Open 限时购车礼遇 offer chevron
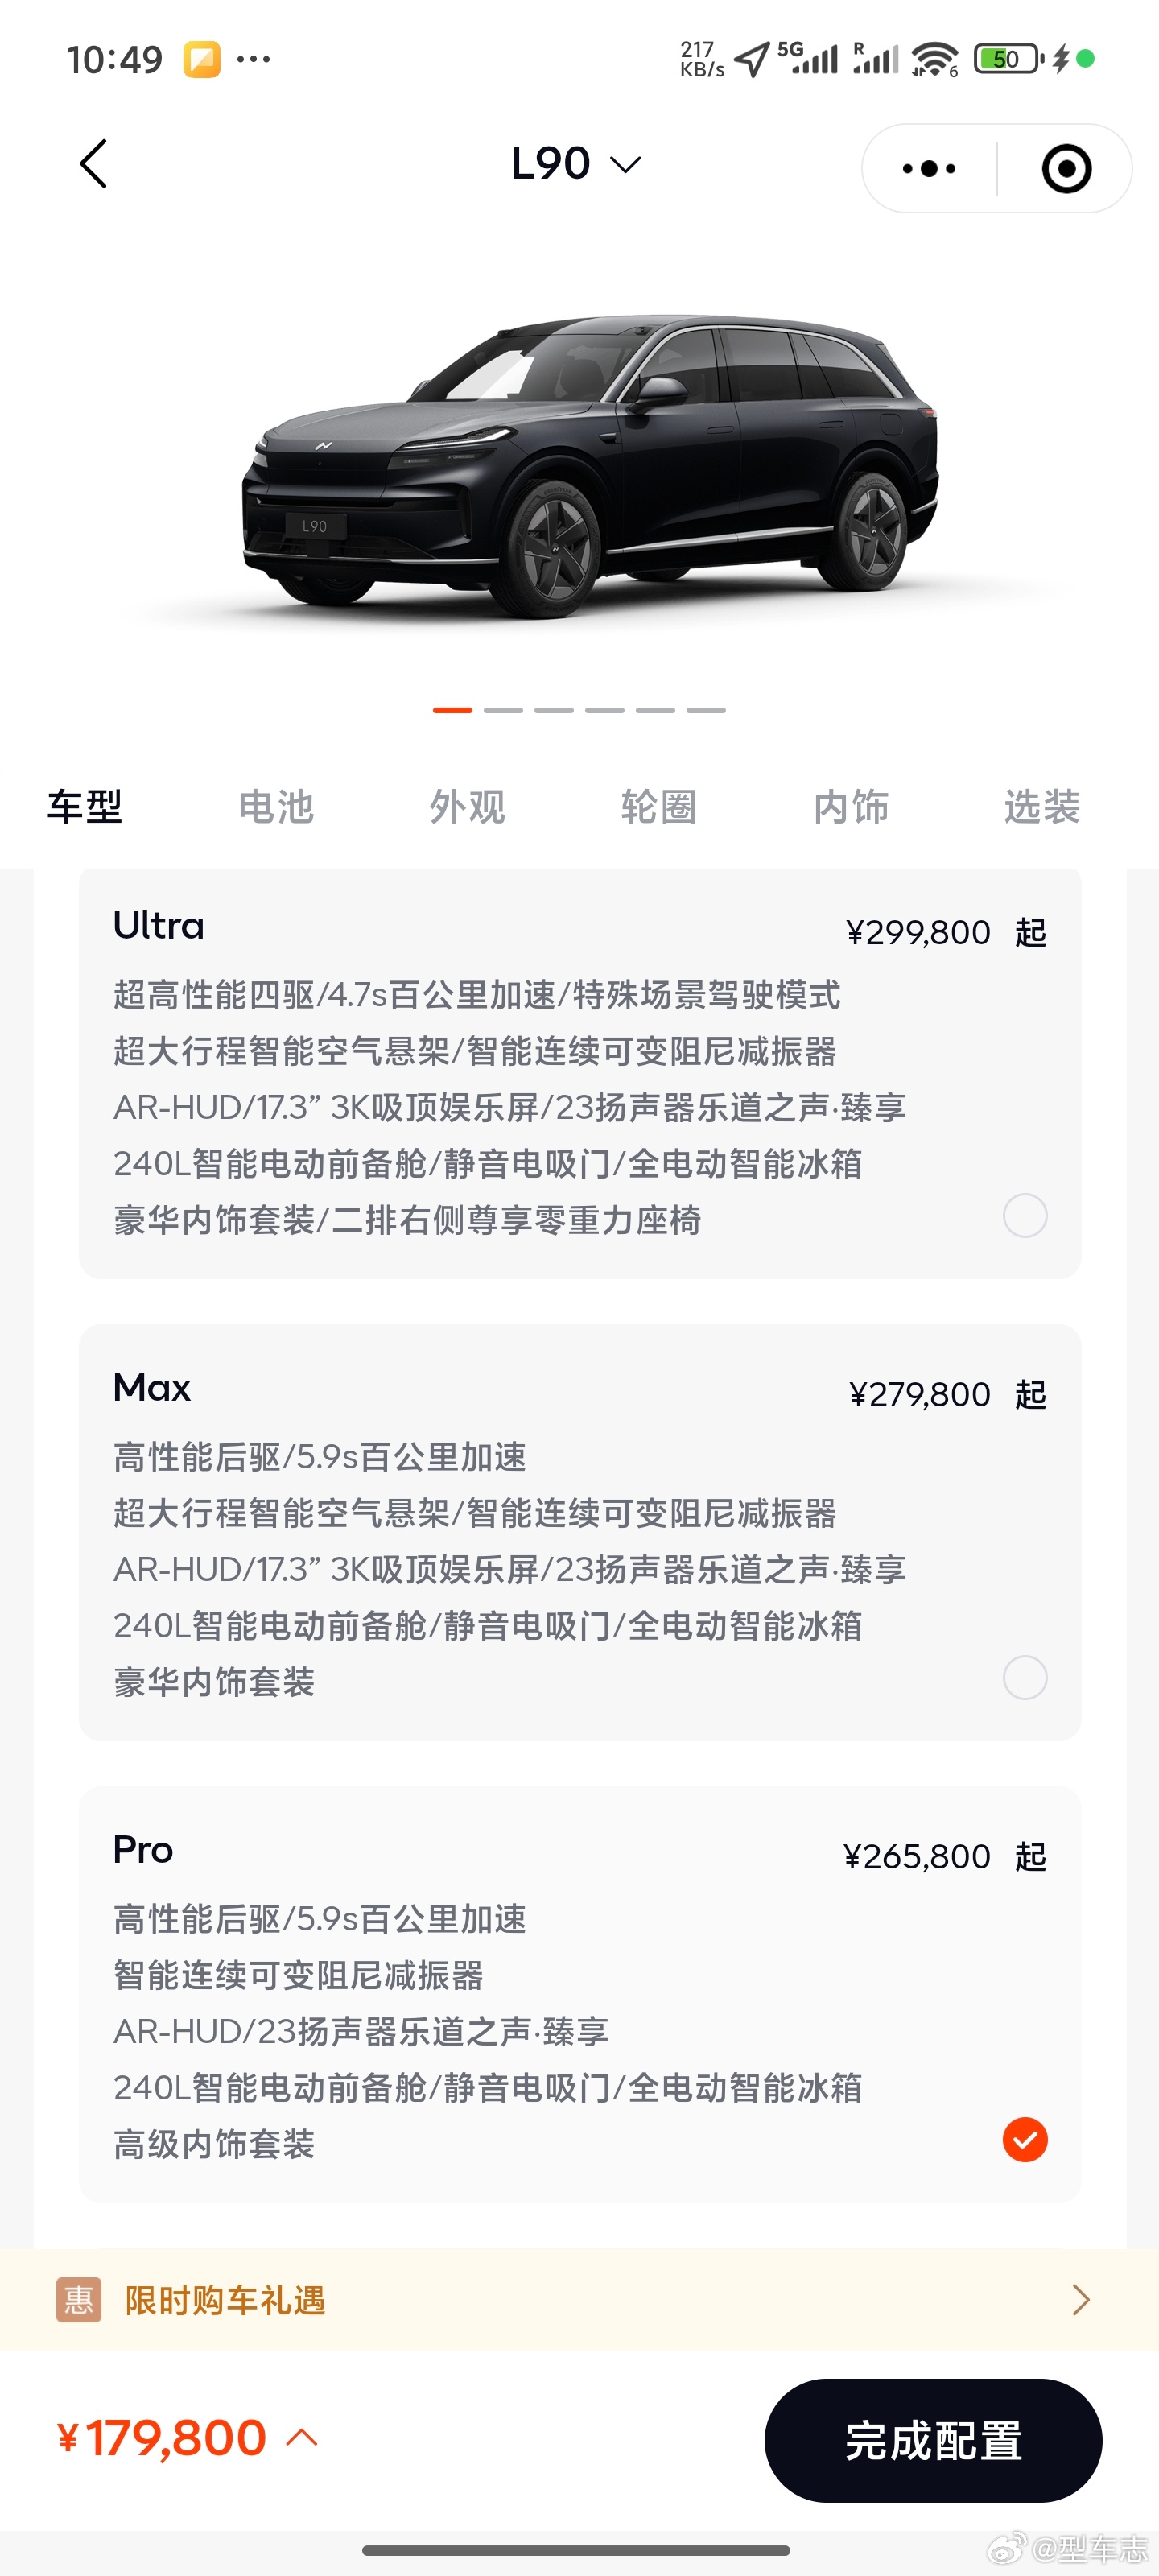This screenshot has width=1159, height=2576. (x=1080, y=2300)
